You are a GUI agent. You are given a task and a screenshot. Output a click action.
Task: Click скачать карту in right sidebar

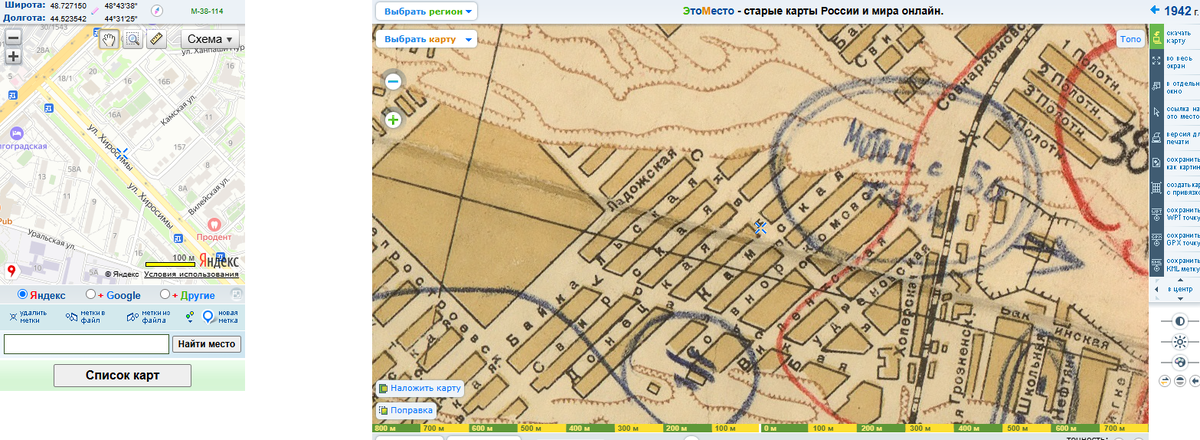point(1174,39)
